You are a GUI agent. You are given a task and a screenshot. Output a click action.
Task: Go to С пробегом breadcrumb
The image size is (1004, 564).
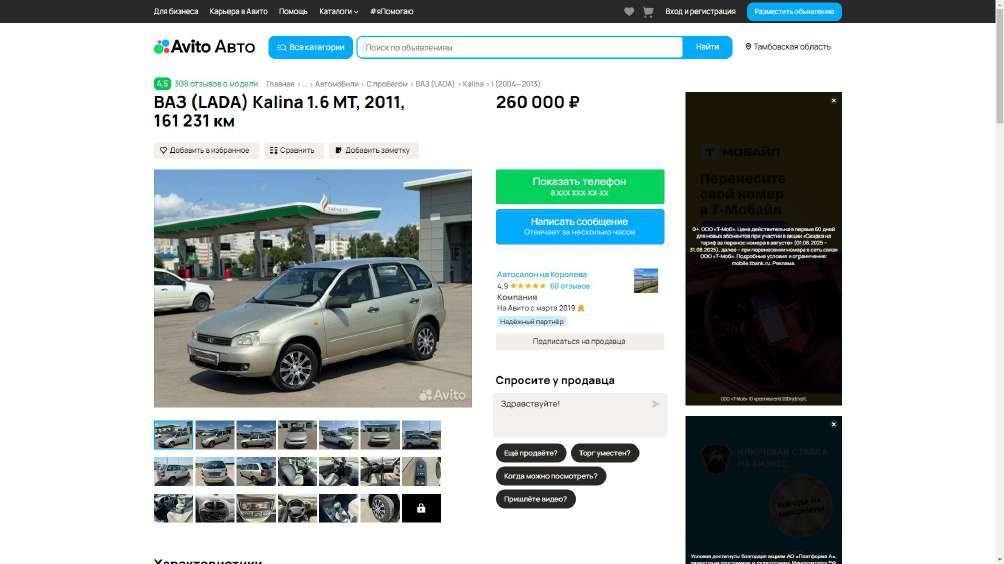[387, 84]
